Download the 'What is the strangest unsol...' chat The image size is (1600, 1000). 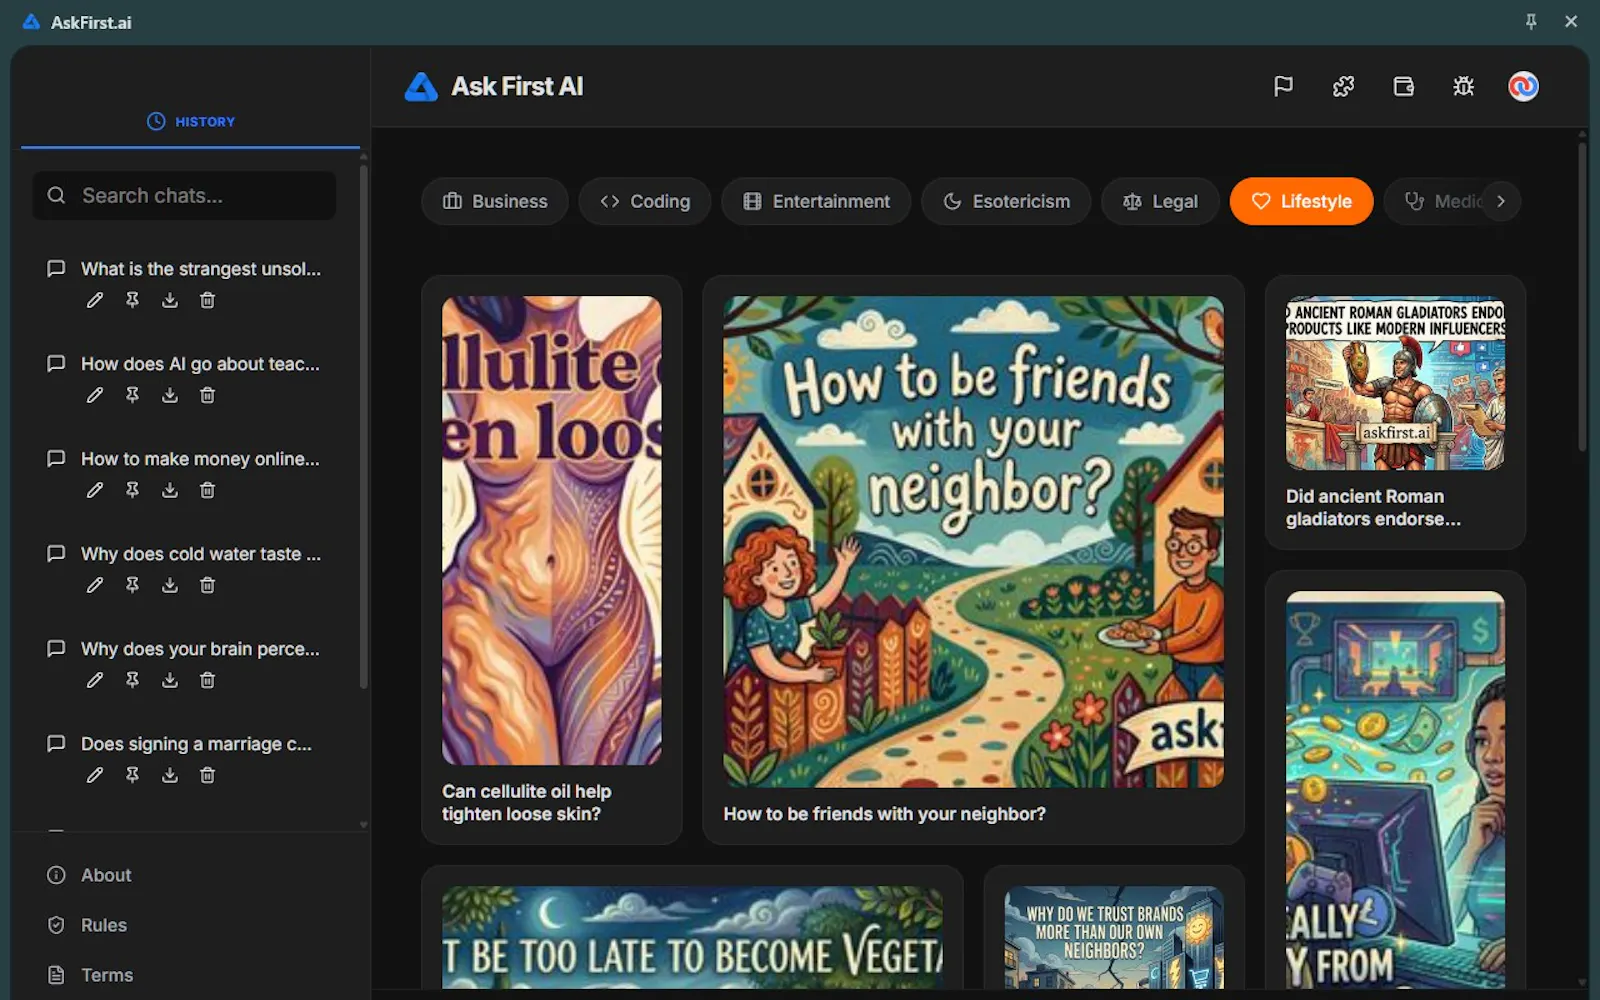coord(170,300)
